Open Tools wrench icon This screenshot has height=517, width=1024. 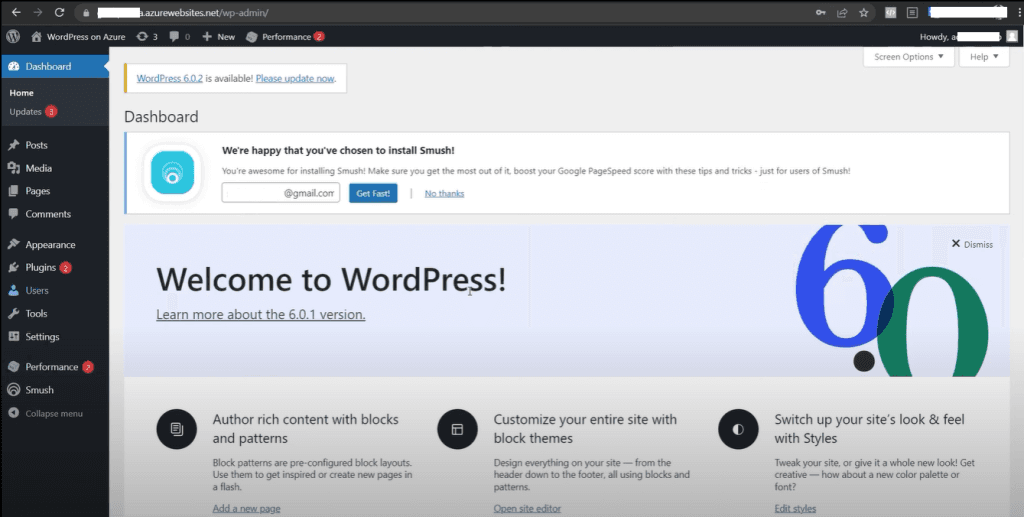(14, 313)
